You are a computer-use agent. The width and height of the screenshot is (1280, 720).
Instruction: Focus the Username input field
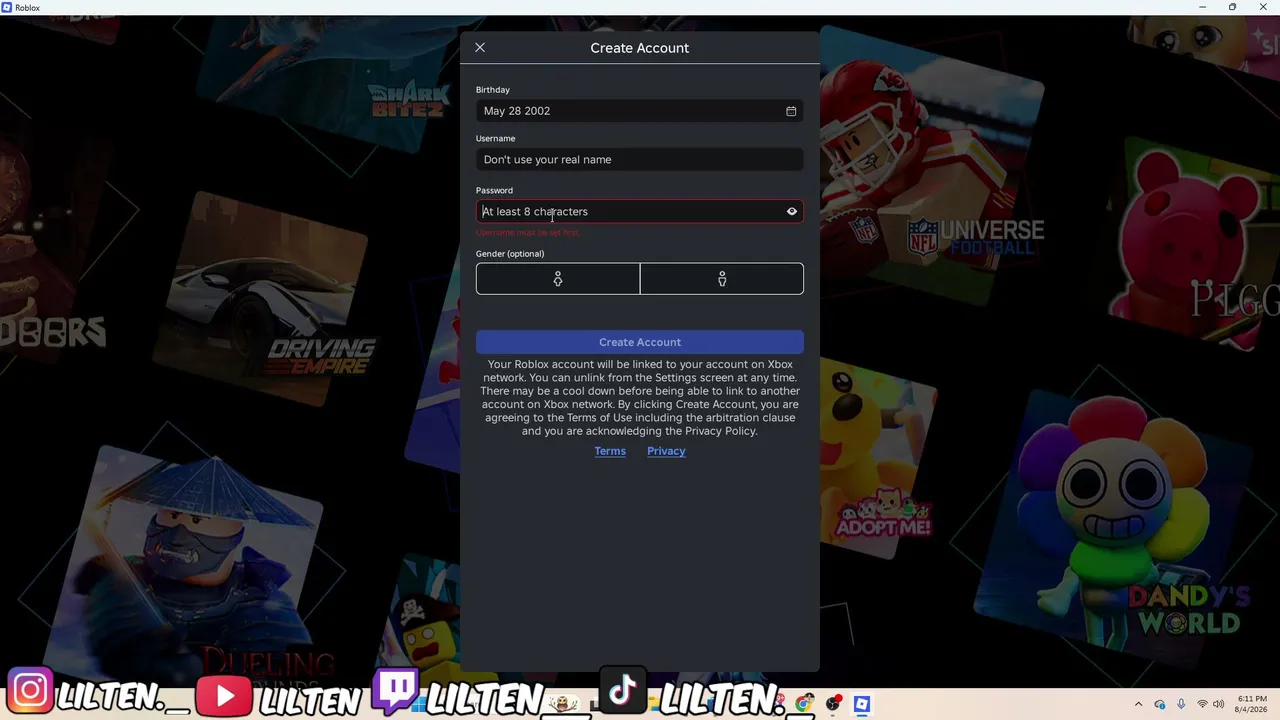pyautogui.click(x=640, y=160)
